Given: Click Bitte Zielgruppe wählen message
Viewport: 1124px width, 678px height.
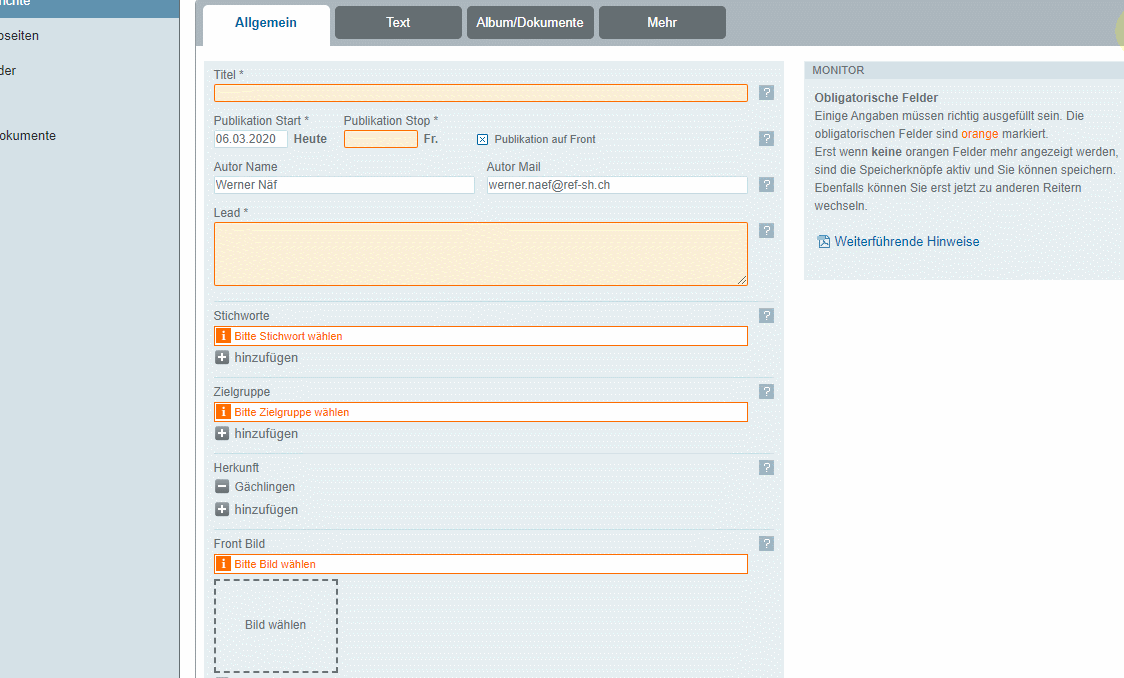Looking at the screenshot, I should coord(292,412).
